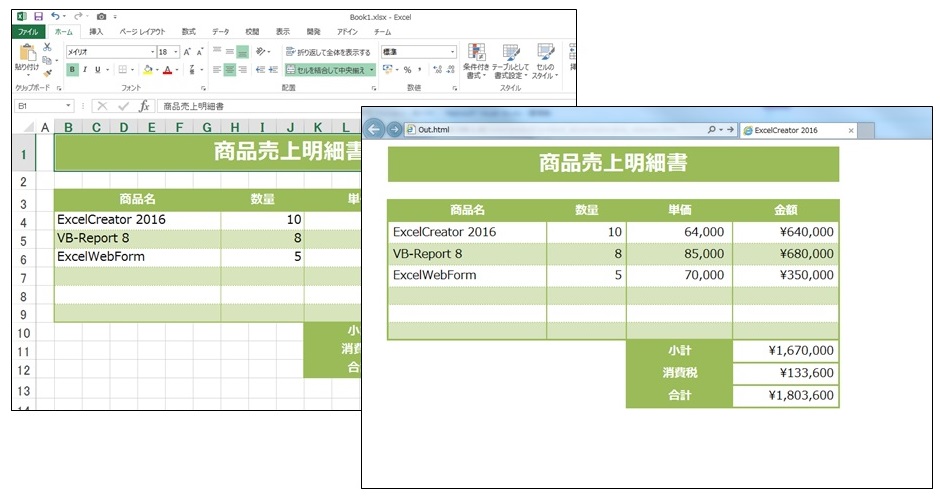Save the Excel workbook from quick access toolbar
940x500 pixels.
[38, 17]
